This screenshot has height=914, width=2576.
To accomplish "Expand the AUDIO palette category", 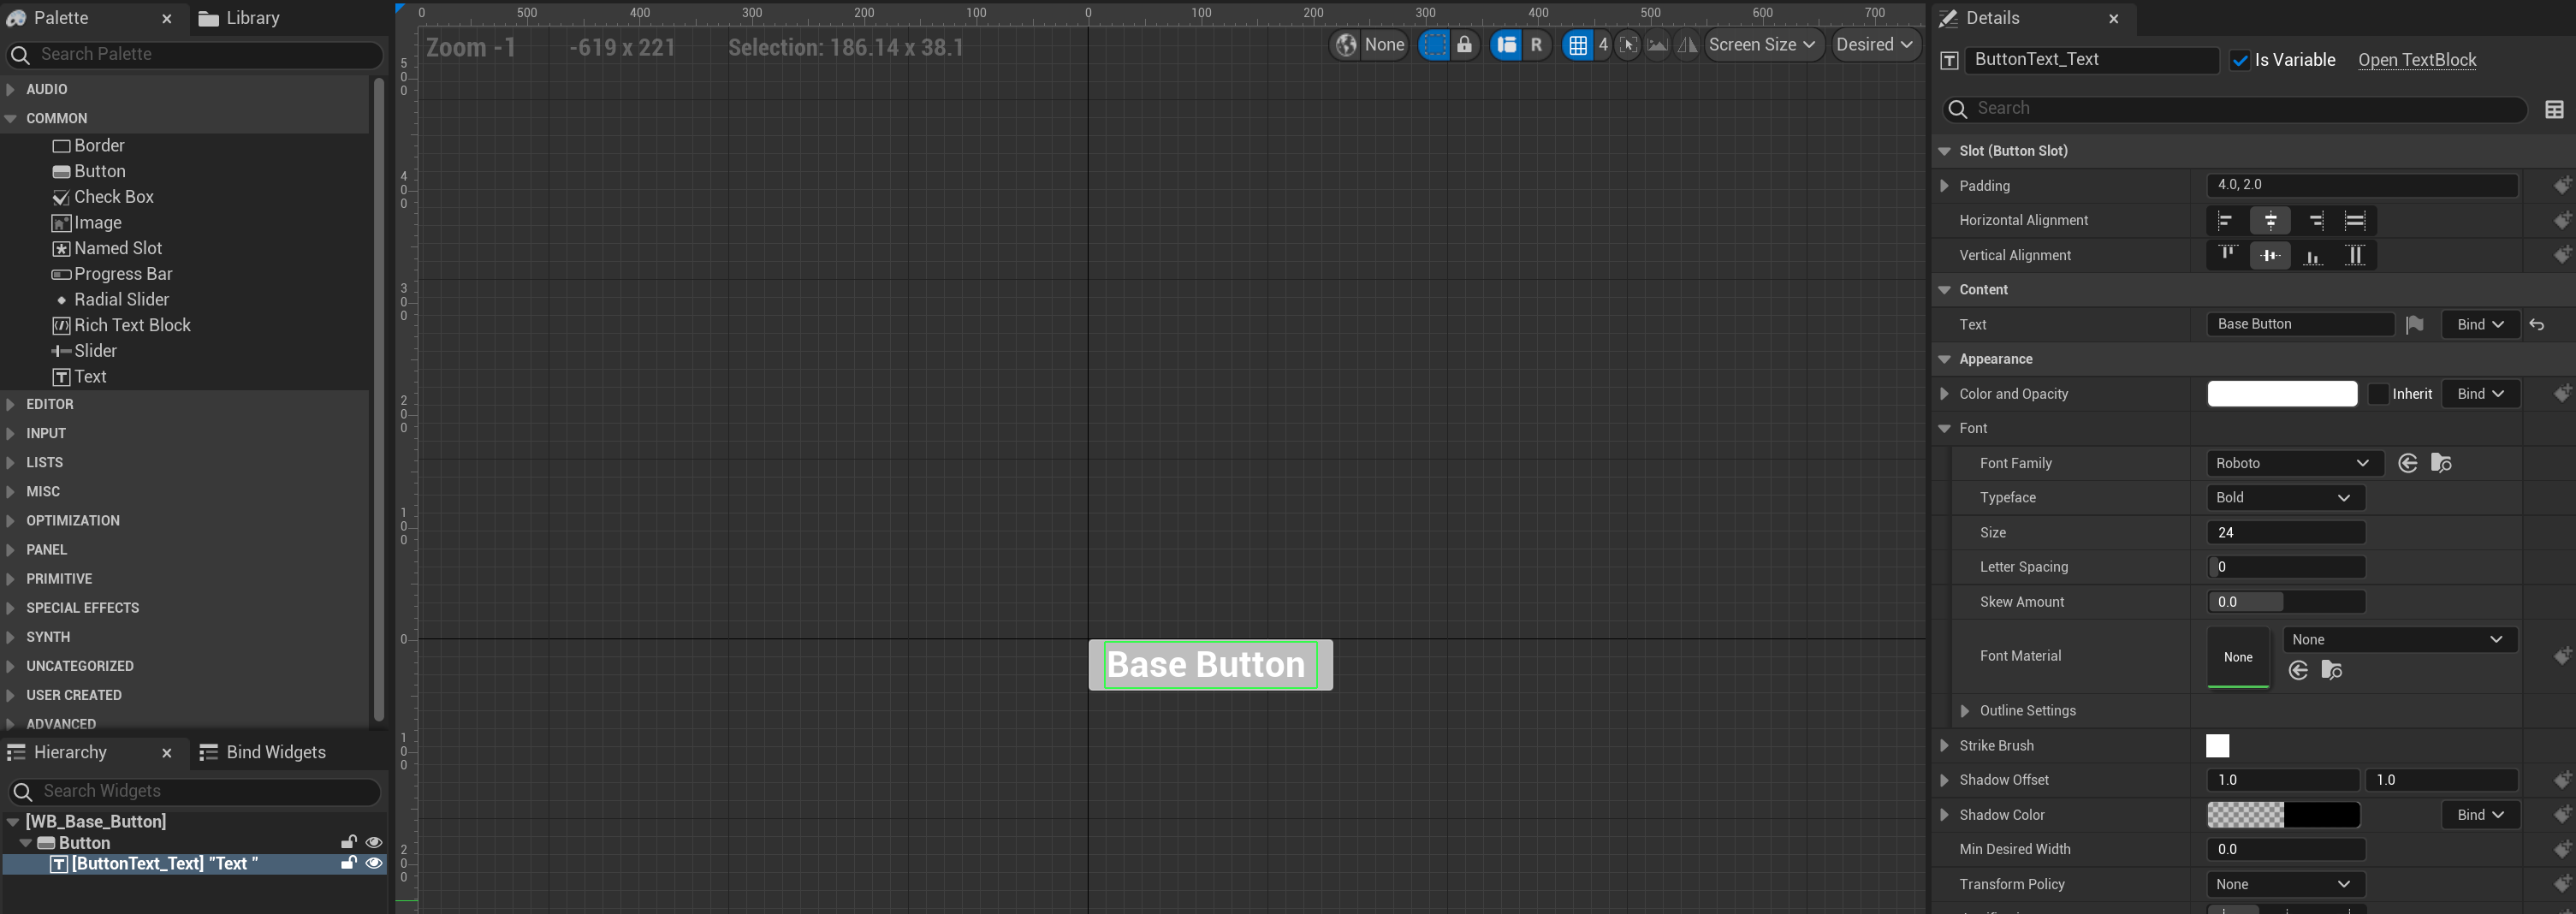I will click(x=10, y=89).
